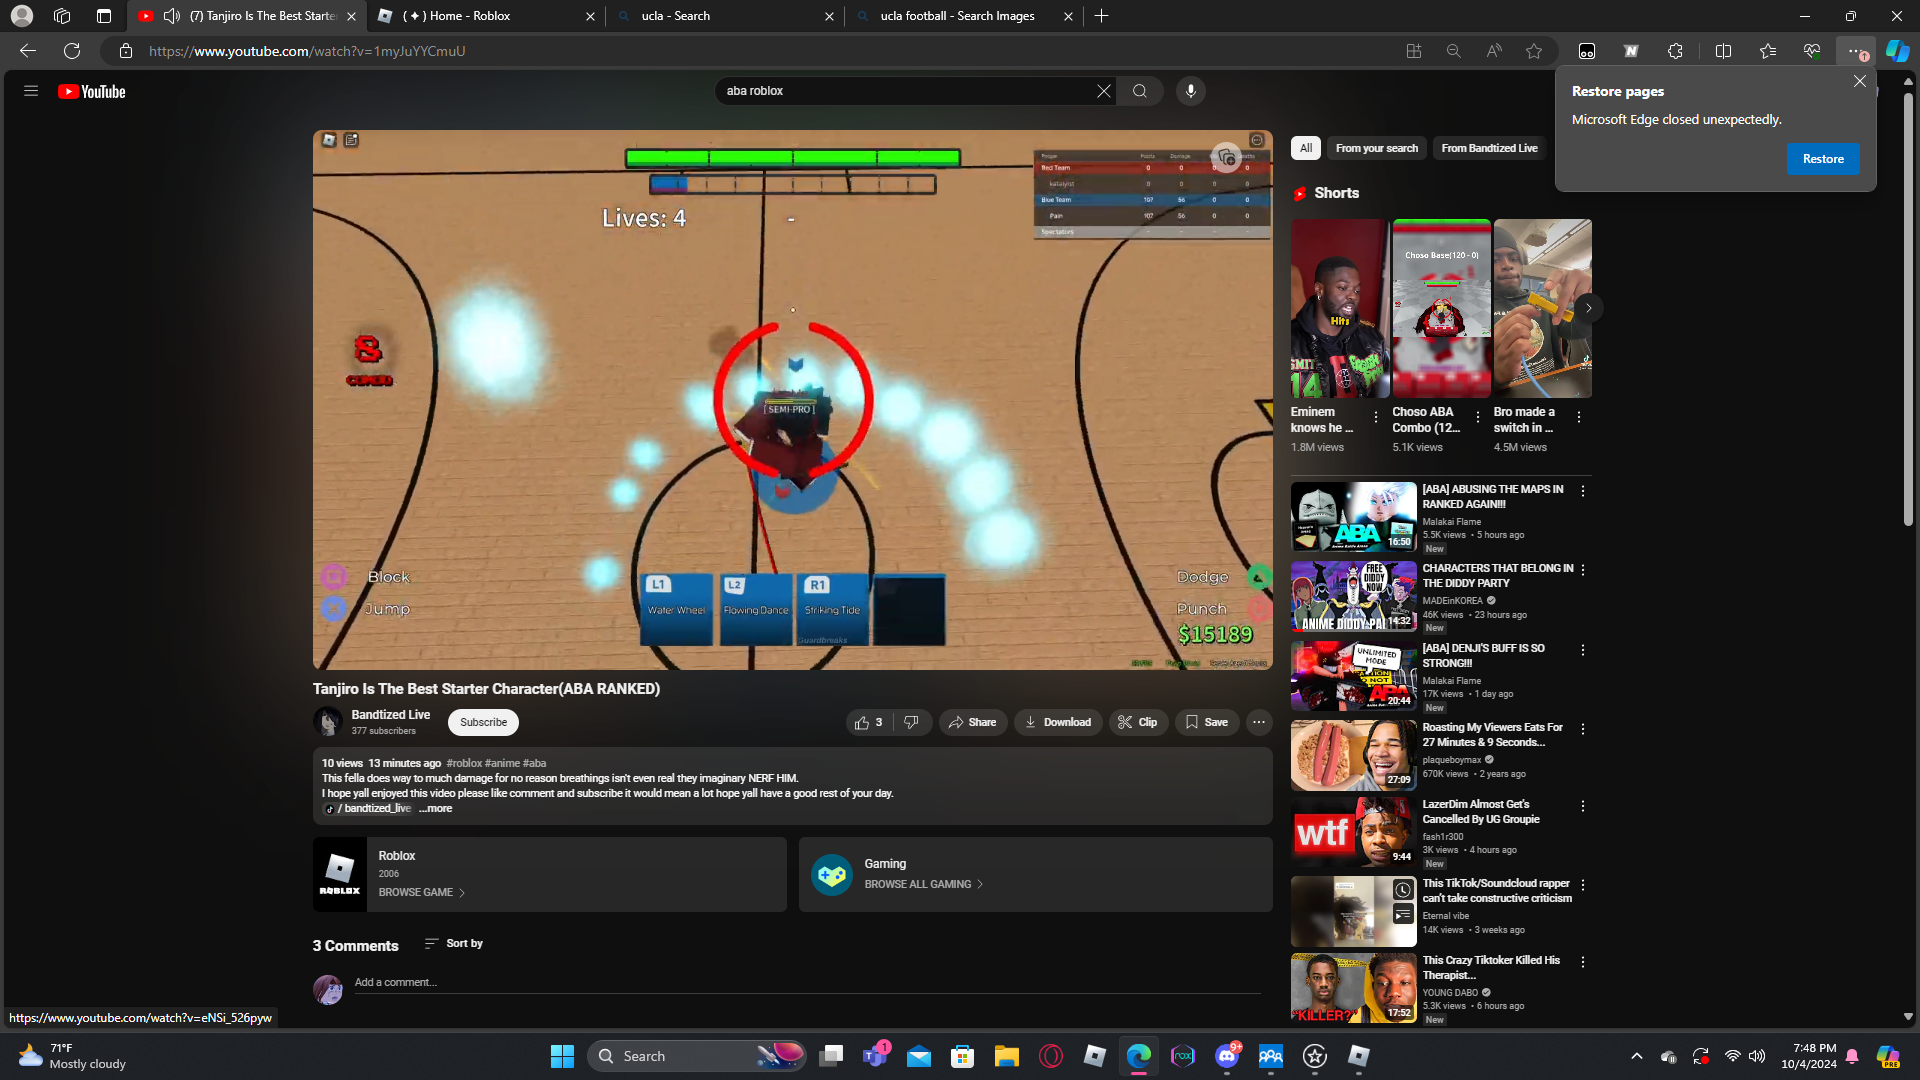This screenshot has width=1920, height=1080.
Task: Share the video
Action: click(x=973, y=722)
